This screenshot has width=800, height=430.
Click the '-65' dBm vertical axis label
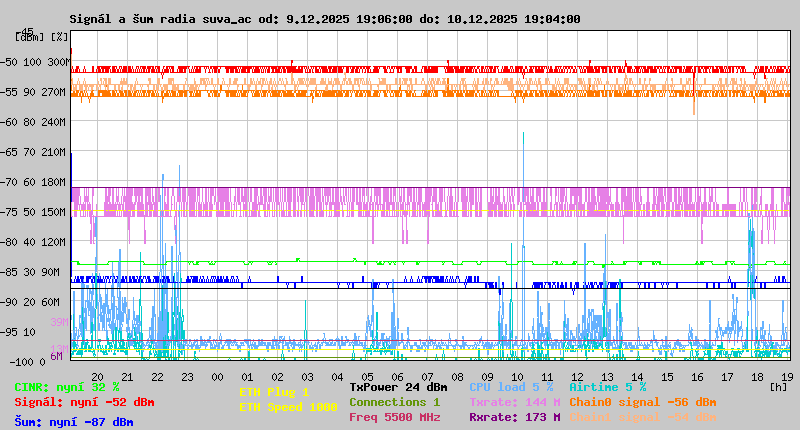pyautogui.click(x=9, y=152)
